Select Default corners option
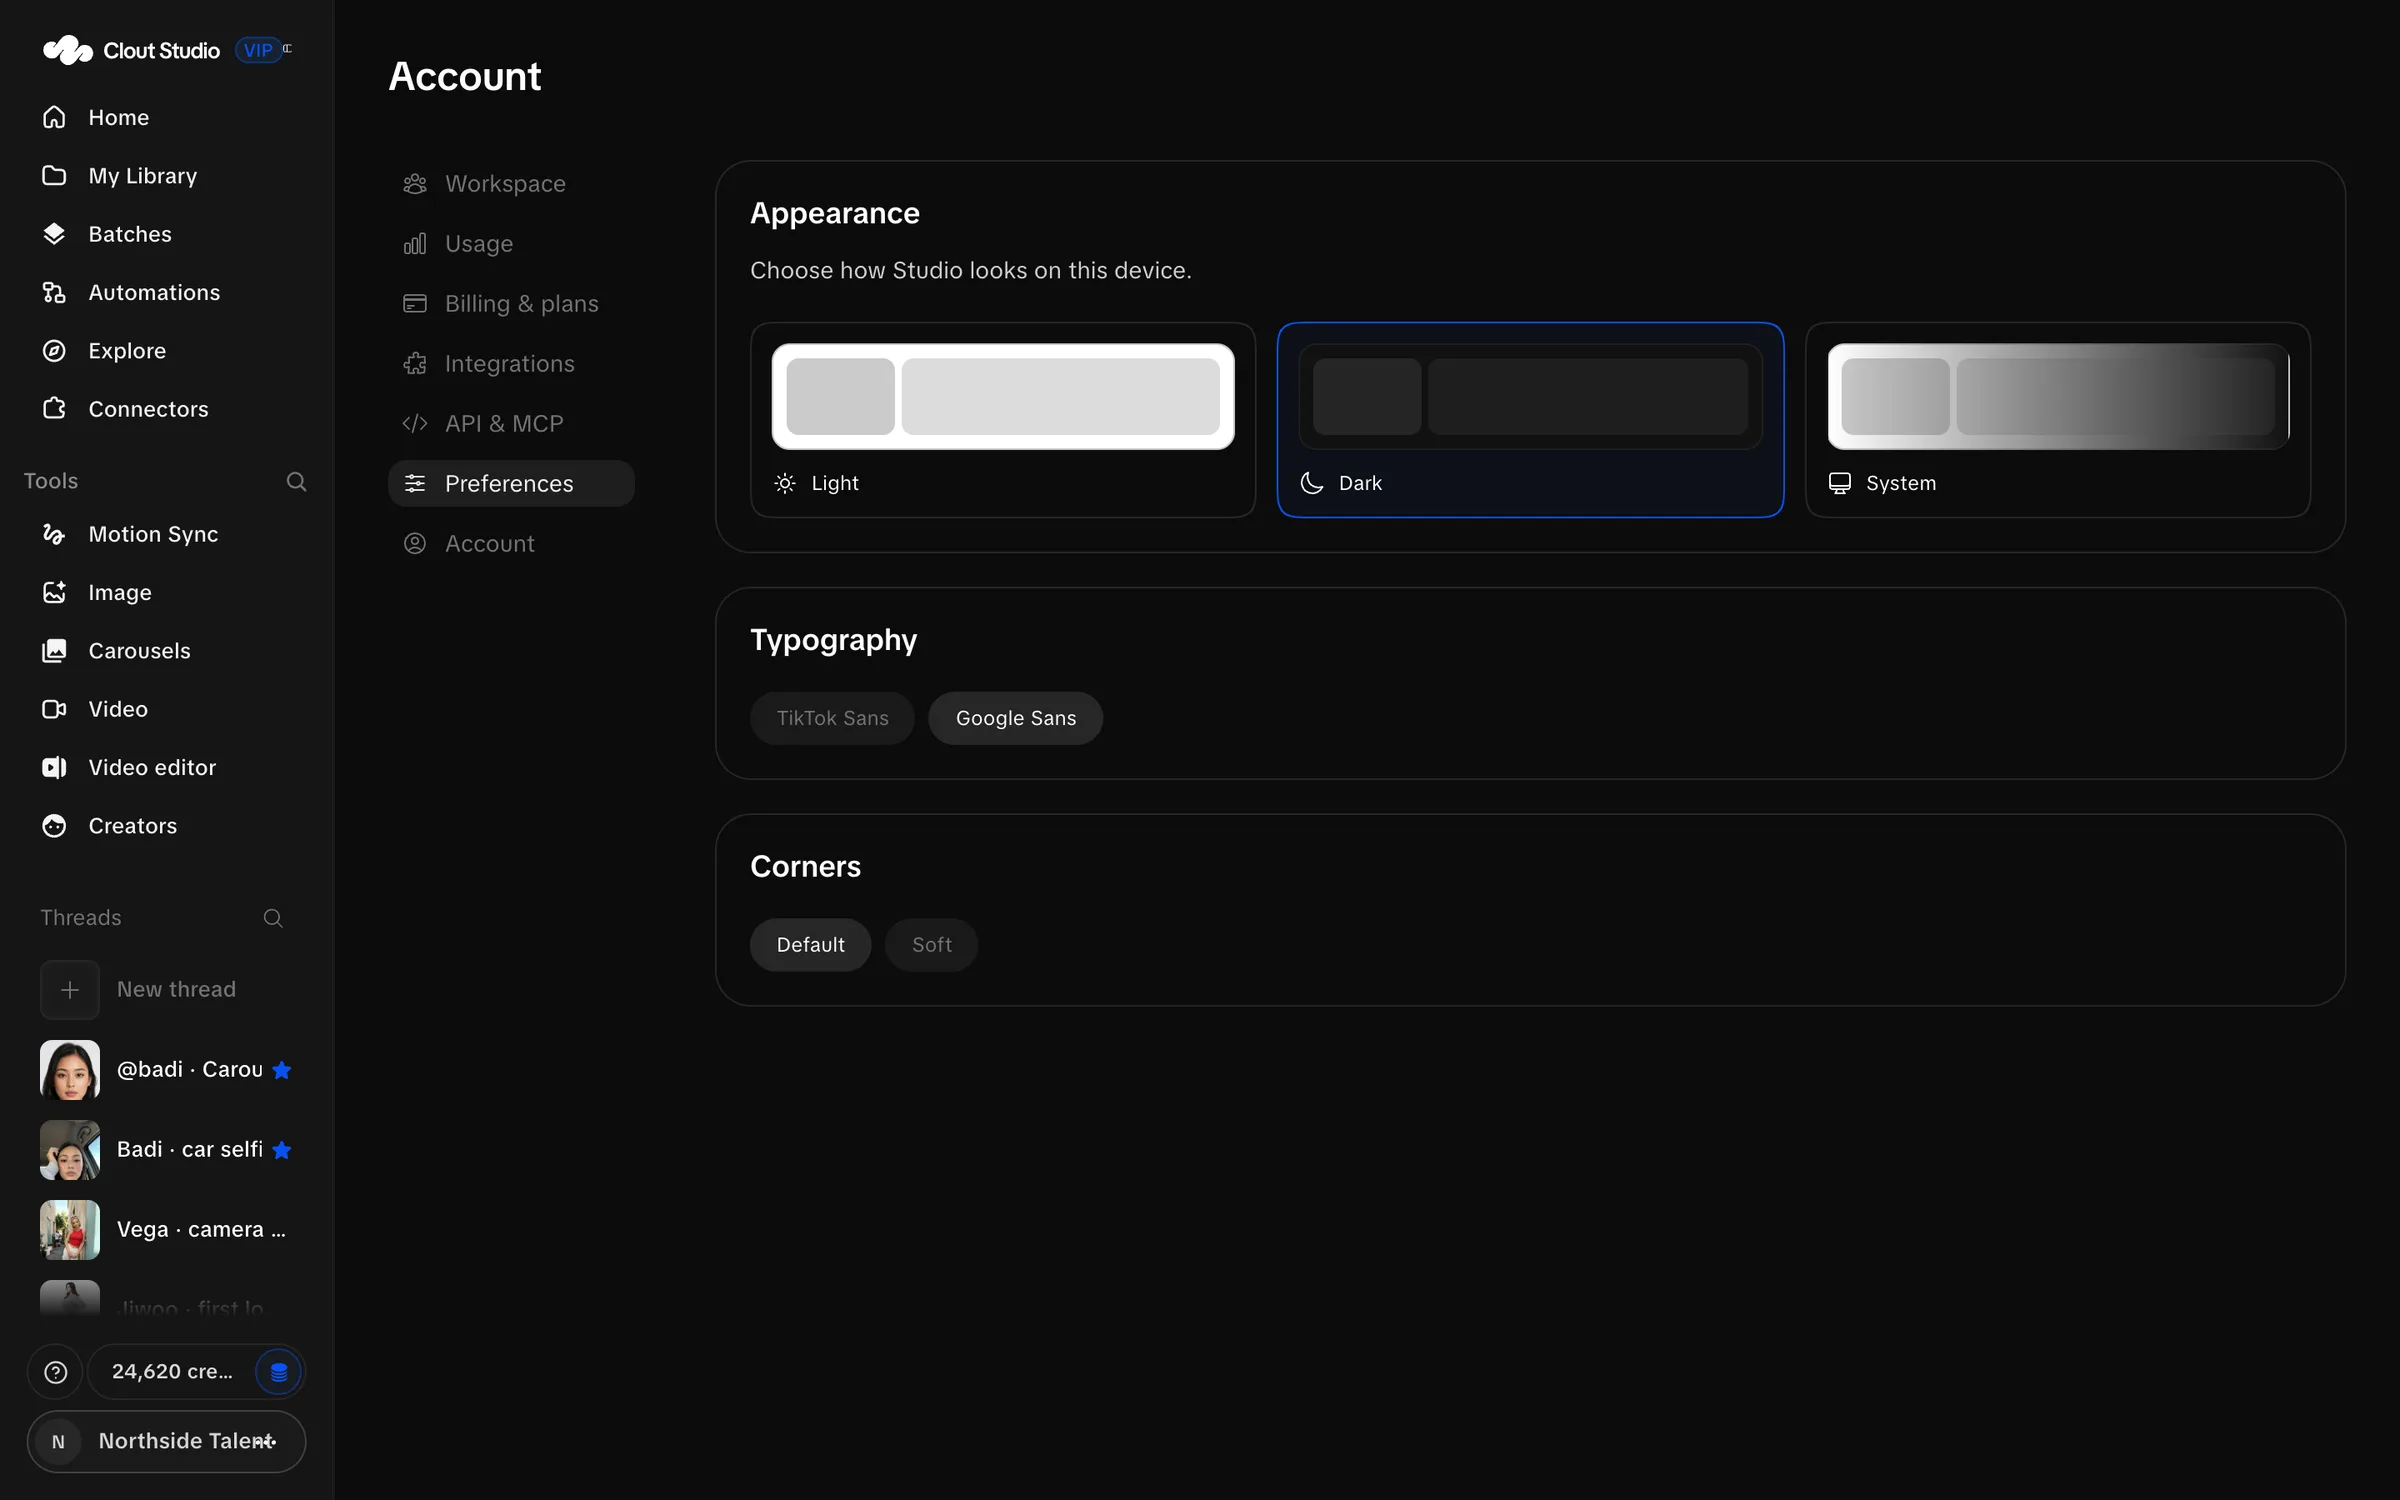The width and height of the screenshot is (2400, 1500). (811, 945)
